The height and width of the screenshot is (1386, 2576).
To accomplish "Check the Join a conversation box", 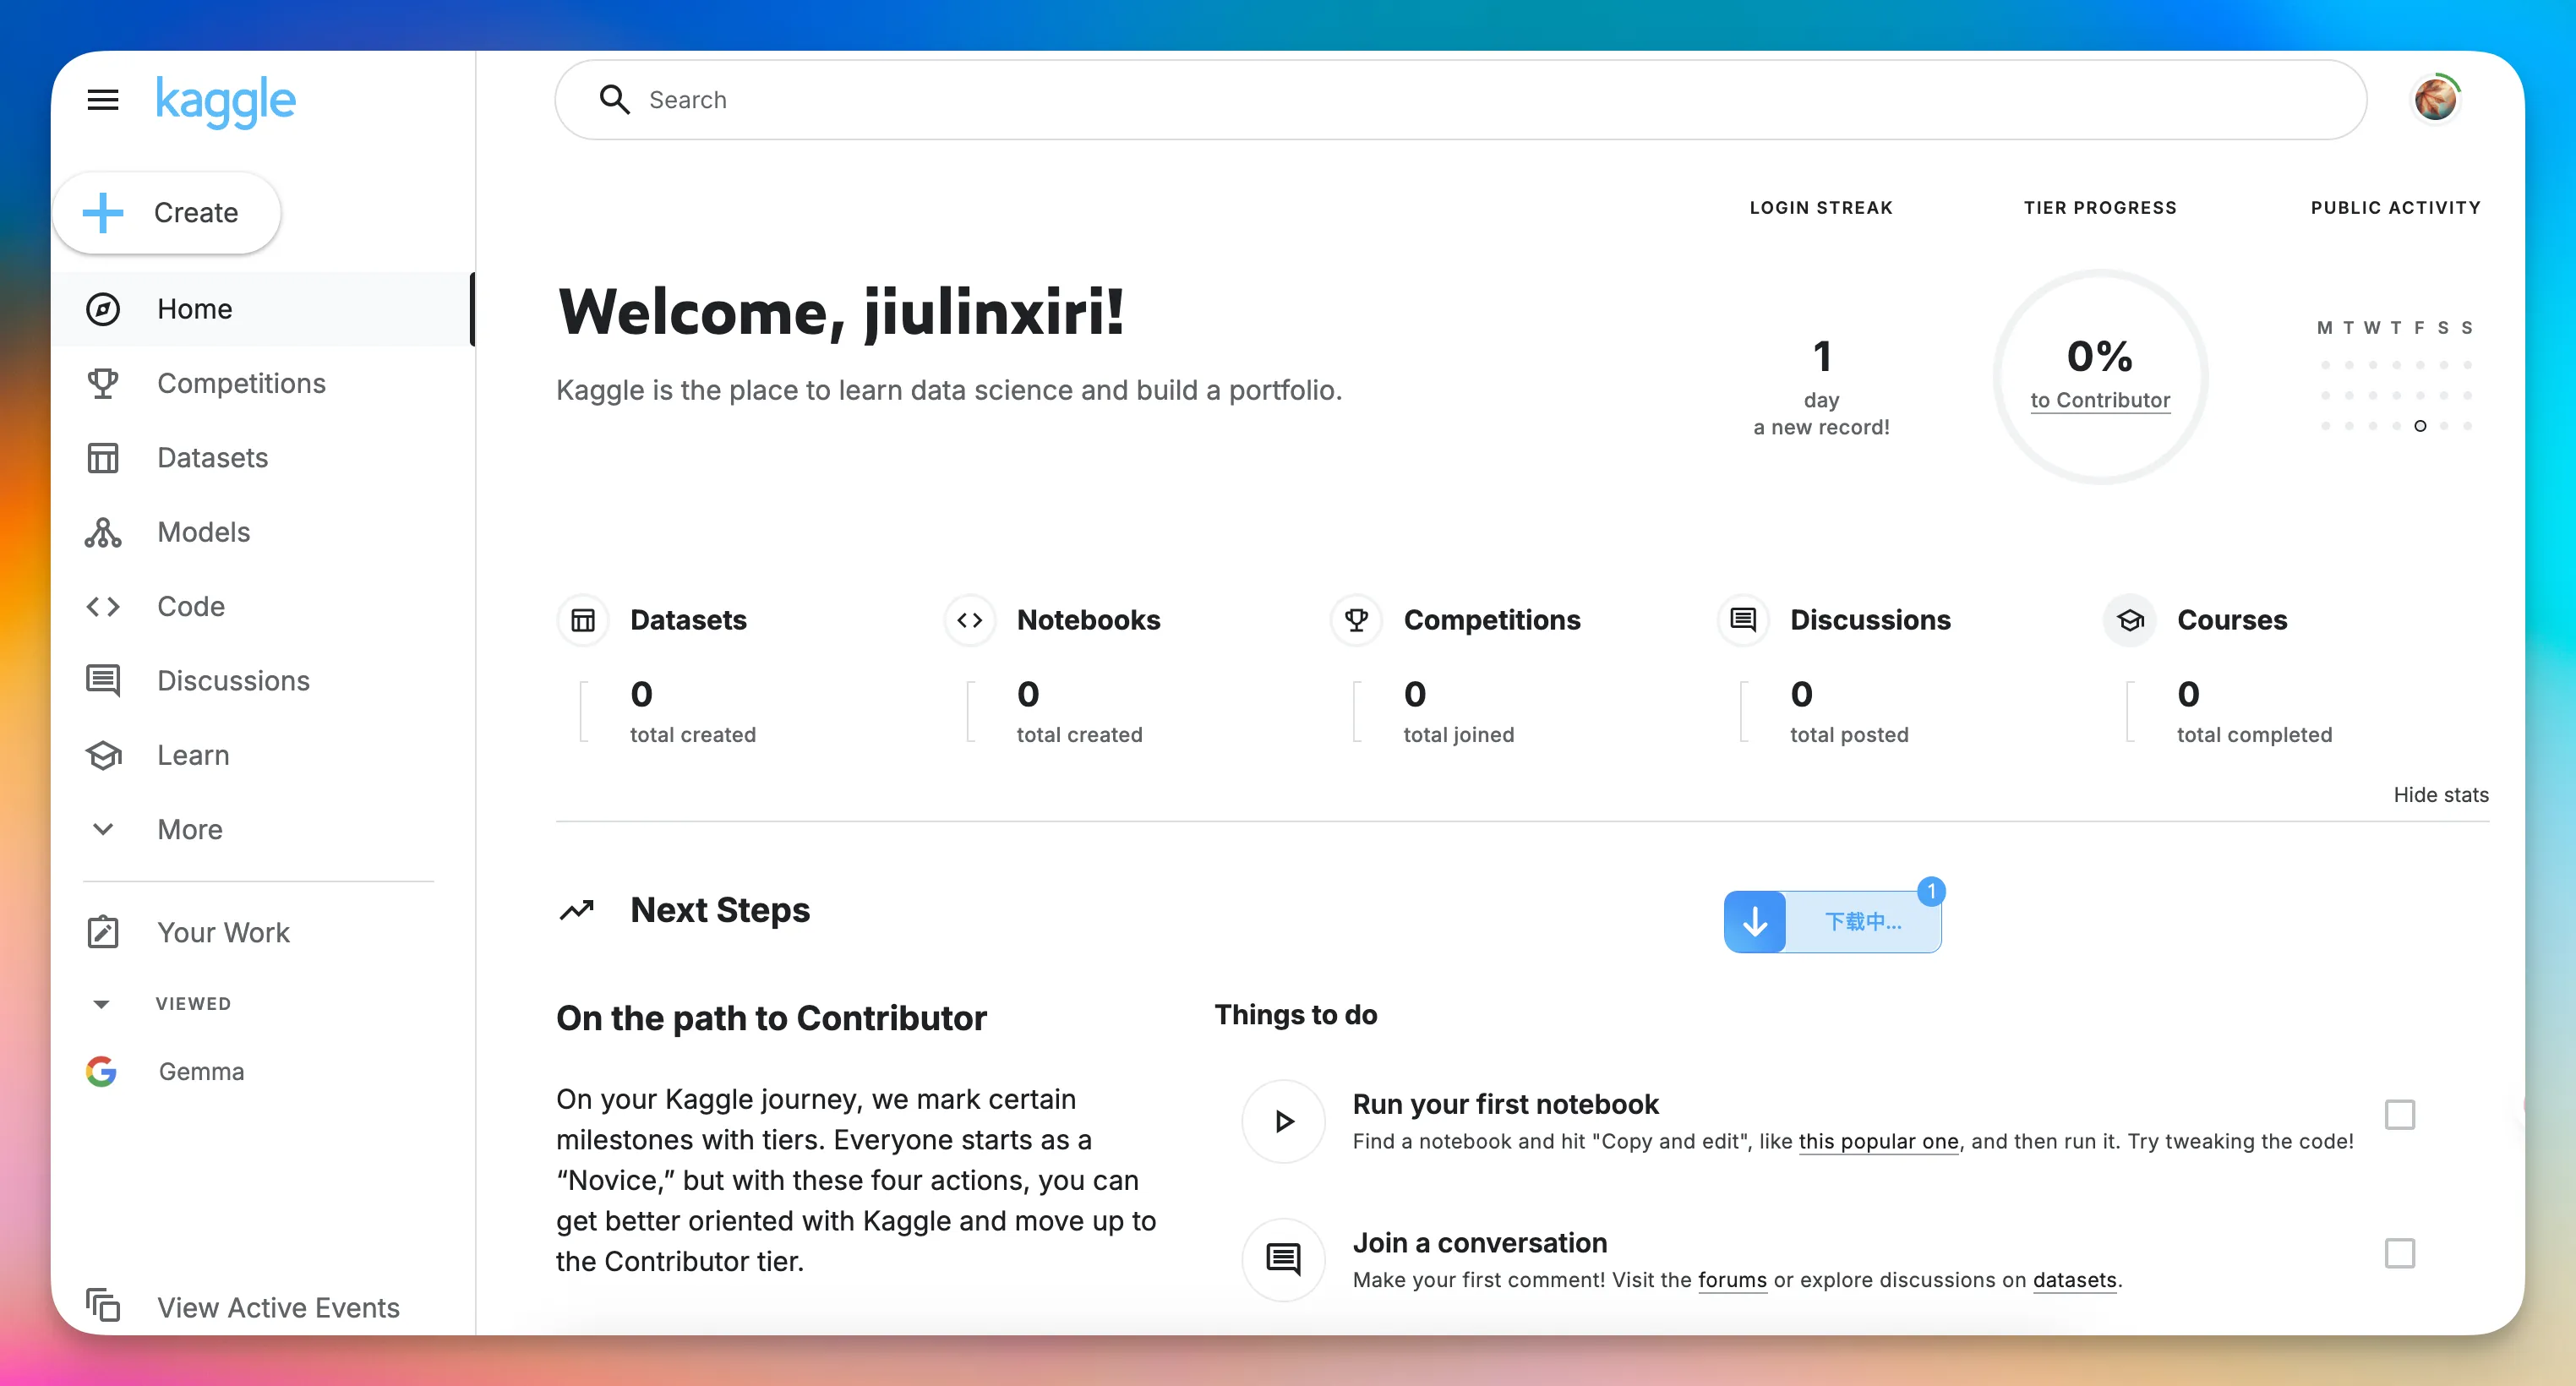I will click(x=2399, y=1253).
